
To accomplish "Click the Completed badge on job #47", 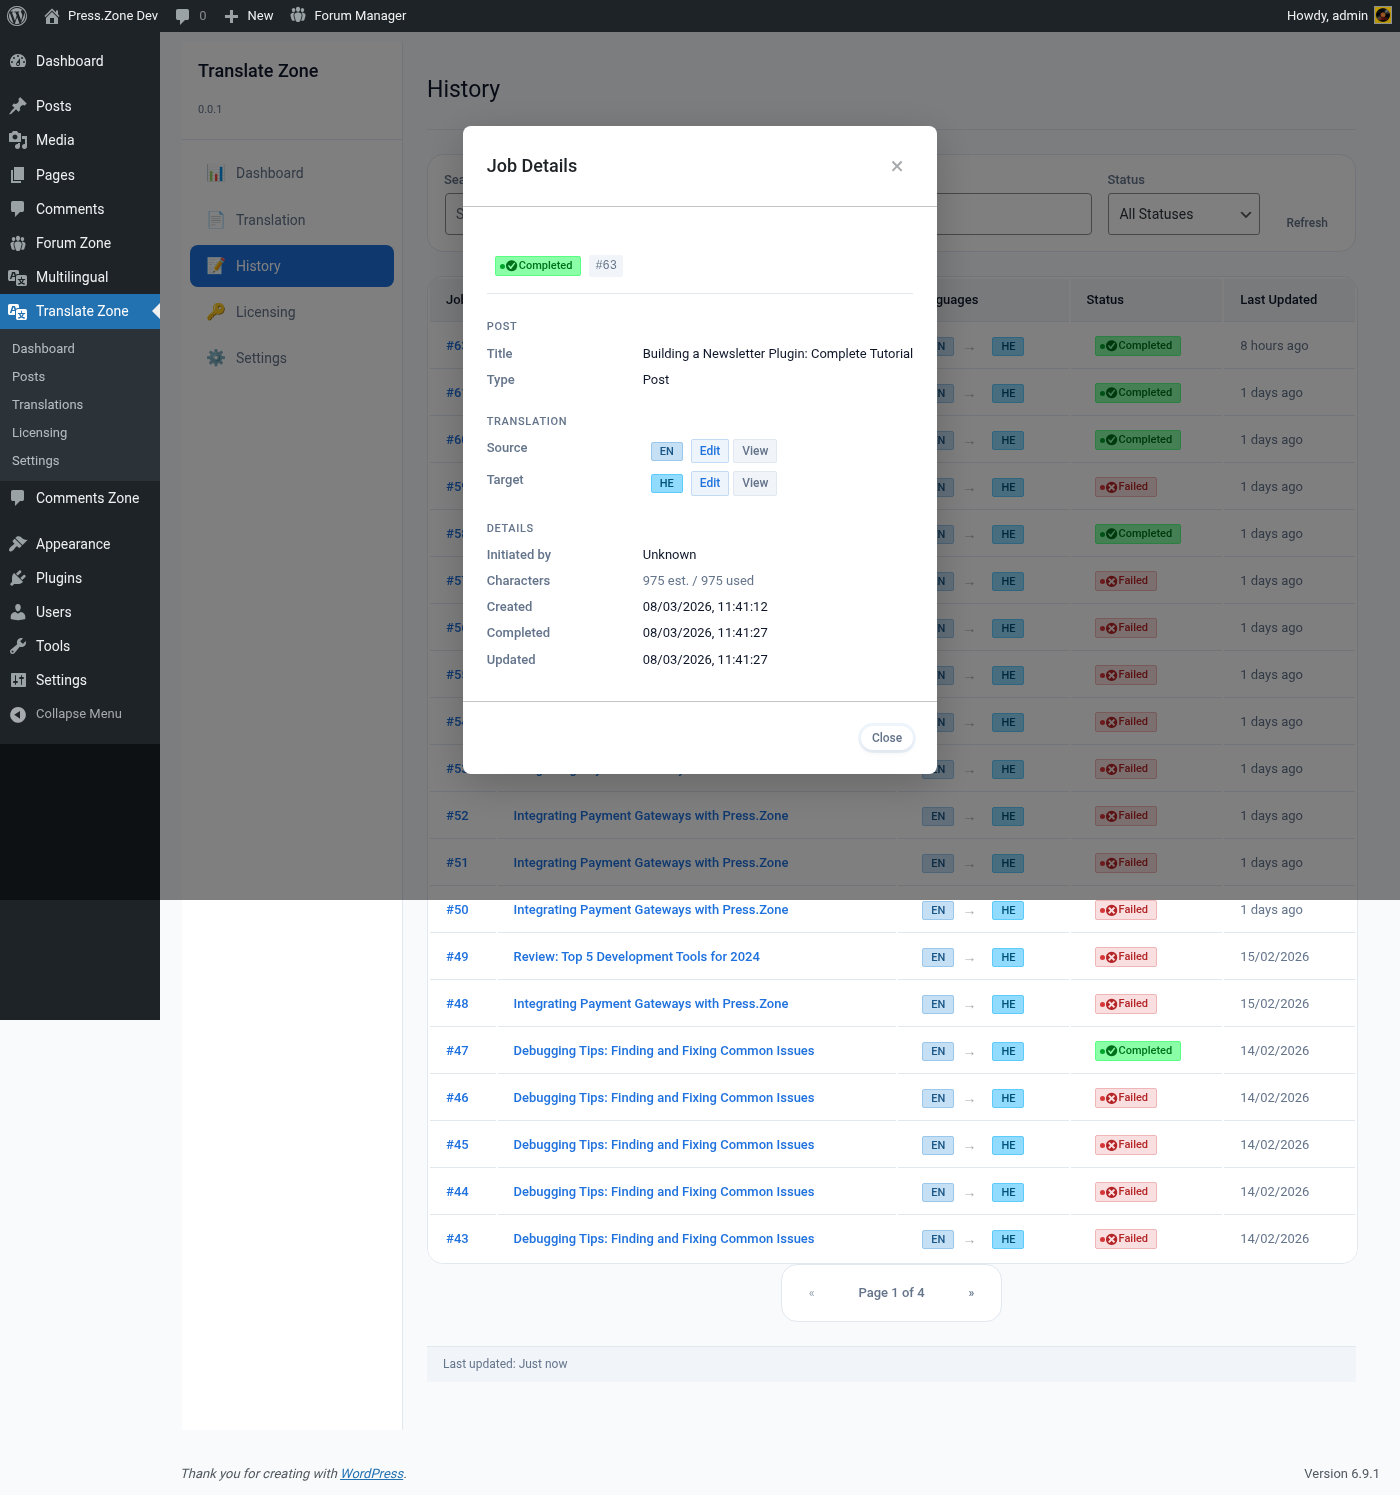I will [x=1138, y=1051].
